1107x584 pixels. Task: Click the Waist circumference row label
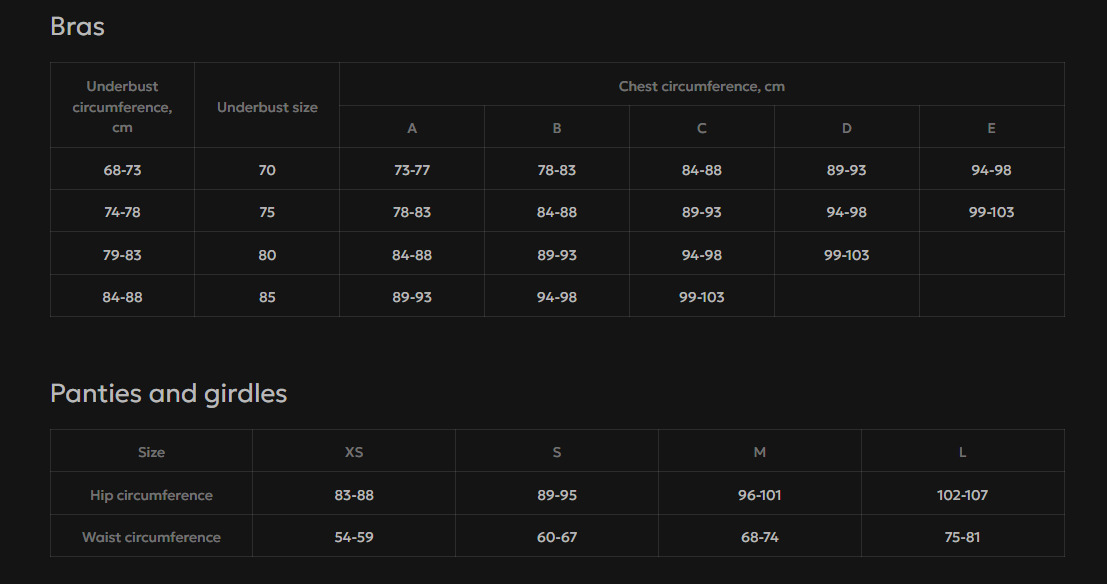click(151, 536)
